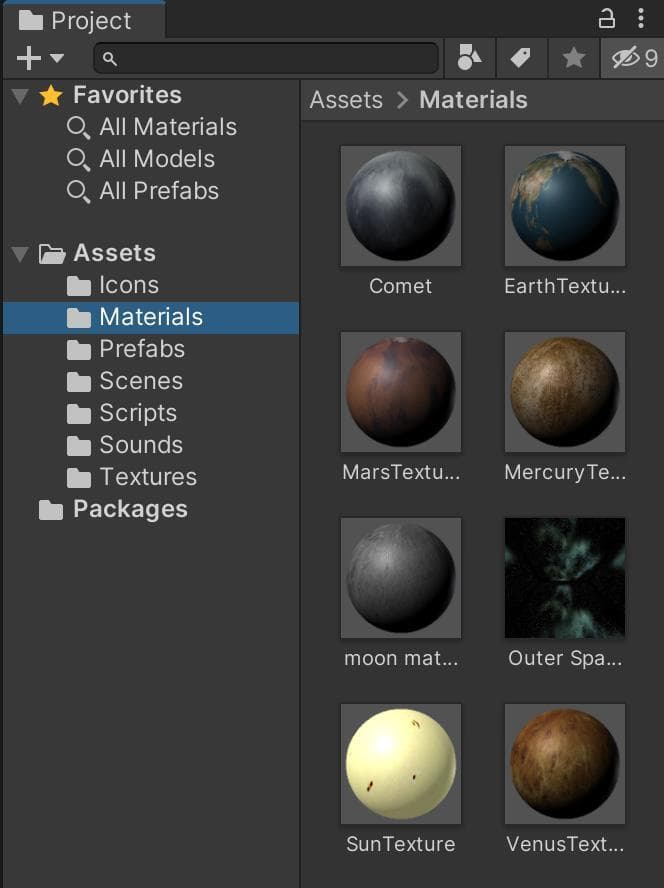
Task: Click the favorites star icon in toolbar
Action: point(573,58)
